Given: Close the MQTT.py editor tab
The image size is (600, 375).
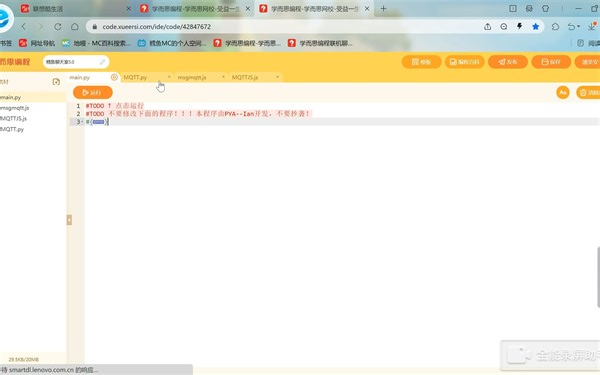Looking at the screenshot, I should tap(169, 77).
